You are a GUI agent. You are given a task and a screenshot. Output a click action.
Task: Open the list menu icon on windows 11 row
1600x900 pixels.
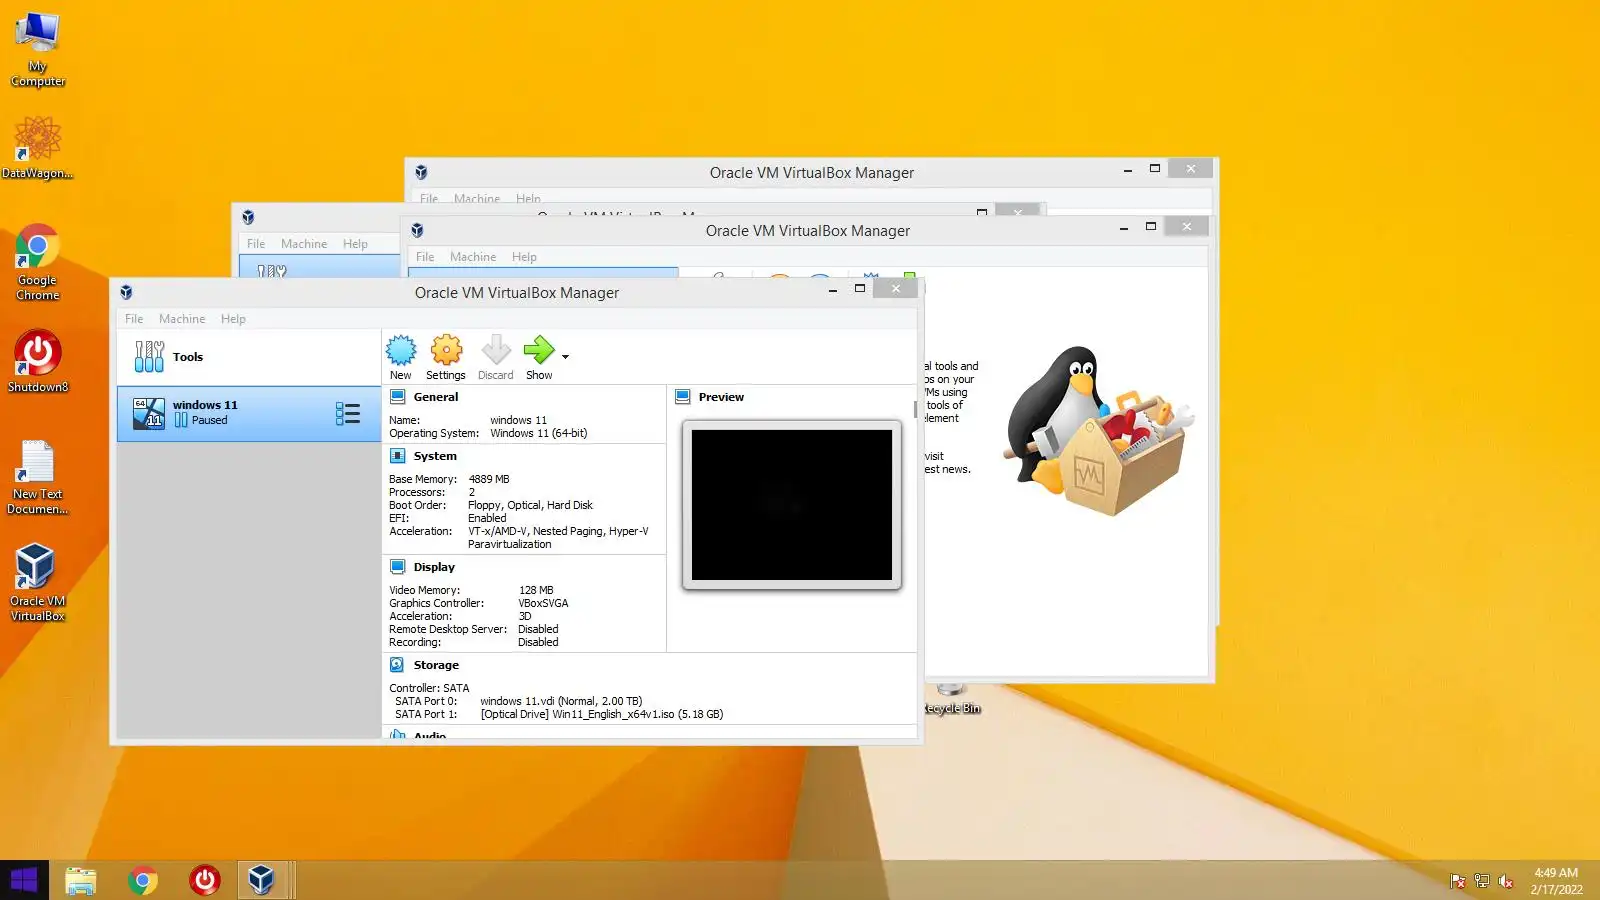(x=348, y=414)
